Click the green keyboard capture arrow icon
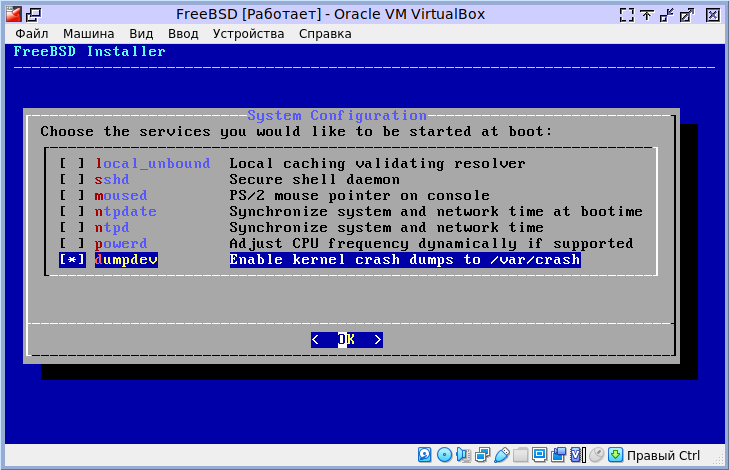Screen dimensions: 729x470 [x=616, y=455]
